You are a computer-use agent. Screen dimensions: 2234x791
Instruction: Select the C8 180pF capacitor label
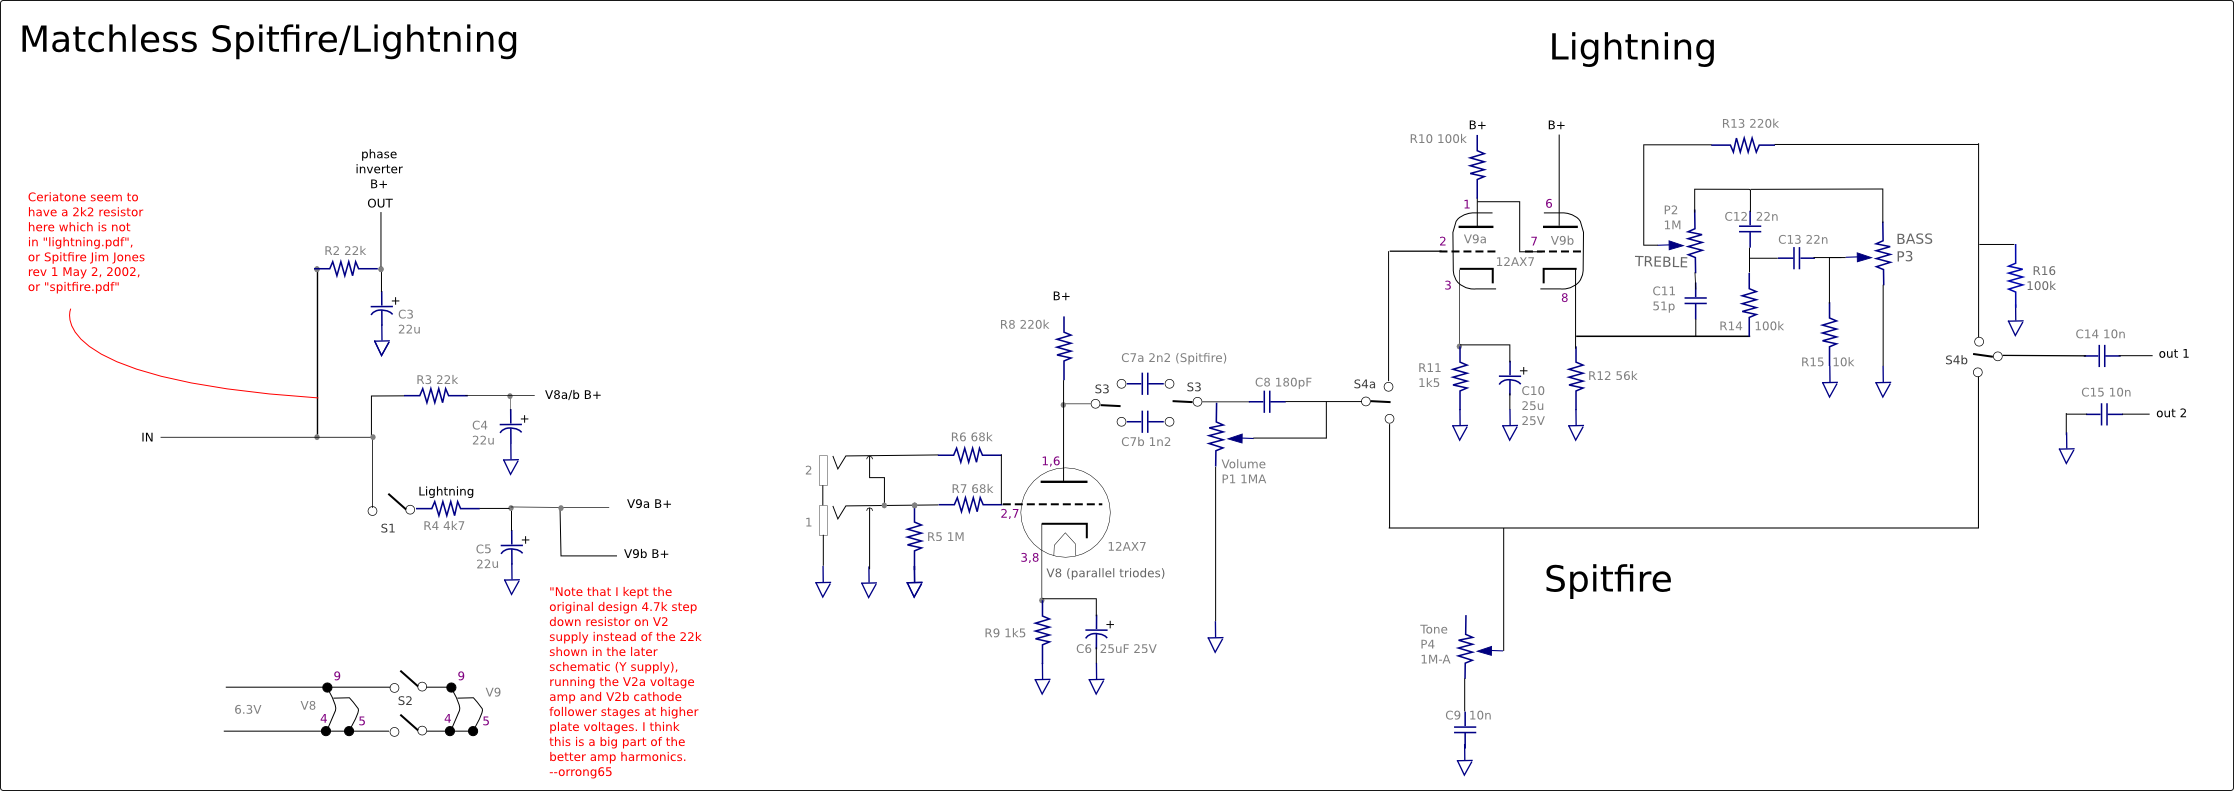[1283, 383]
